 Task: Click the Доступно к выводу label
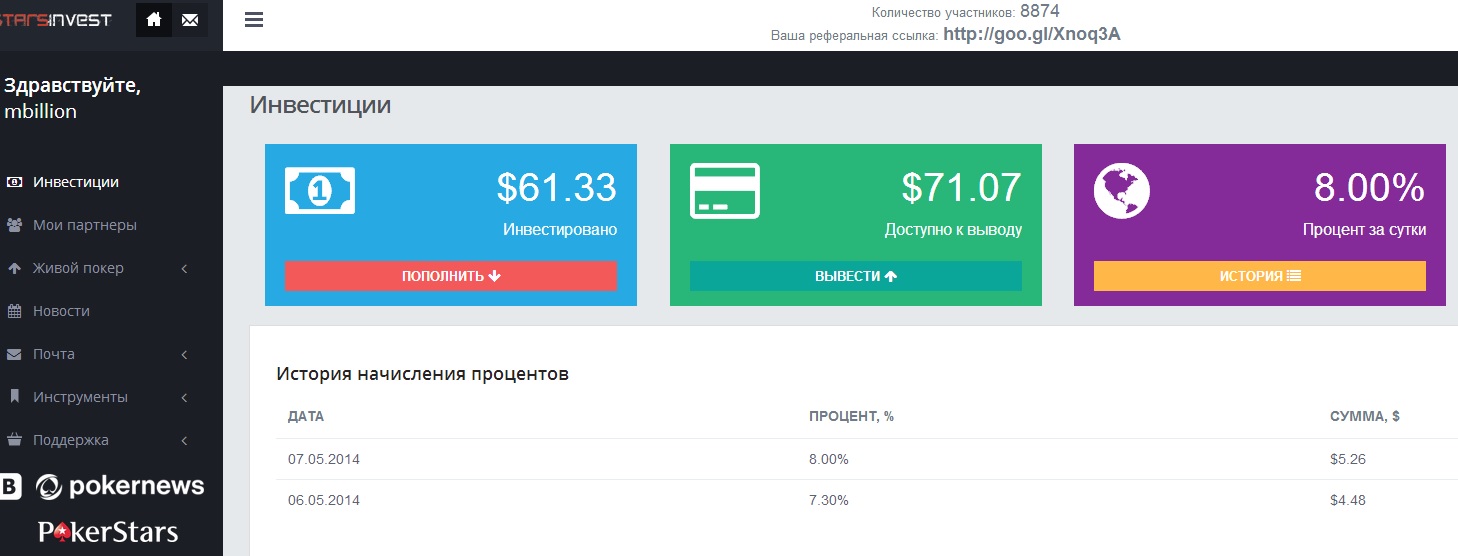pos(953,230)
